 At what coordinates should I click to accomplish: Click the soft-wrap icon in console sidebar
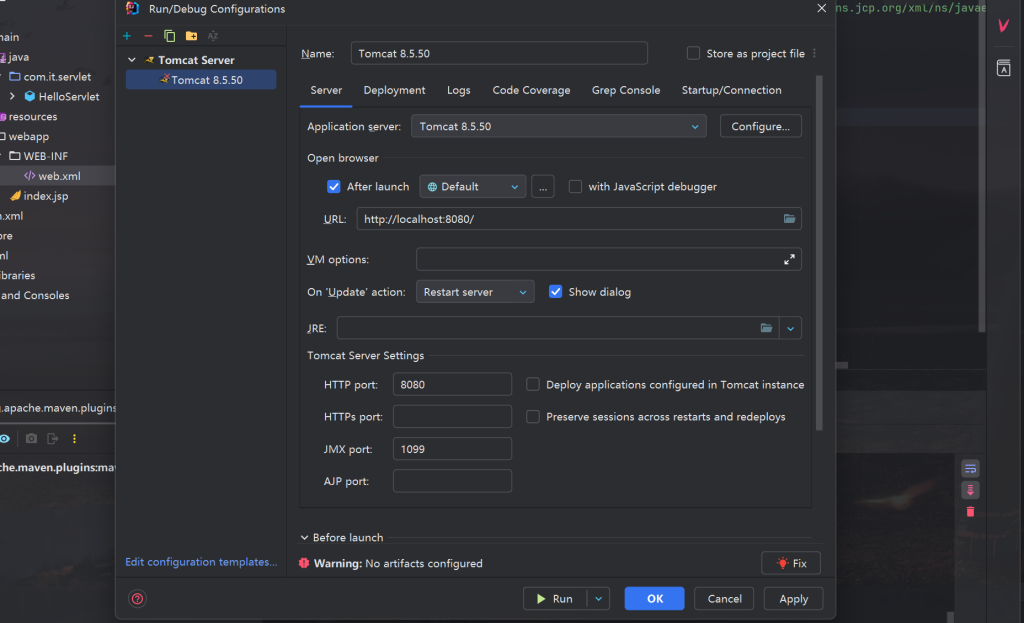click(x=970, y=468)
